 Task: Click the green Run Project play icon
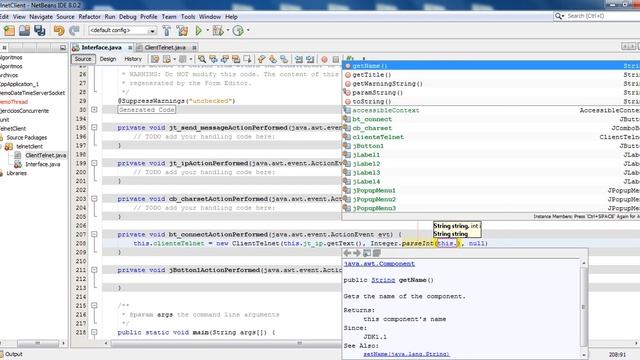199,31
